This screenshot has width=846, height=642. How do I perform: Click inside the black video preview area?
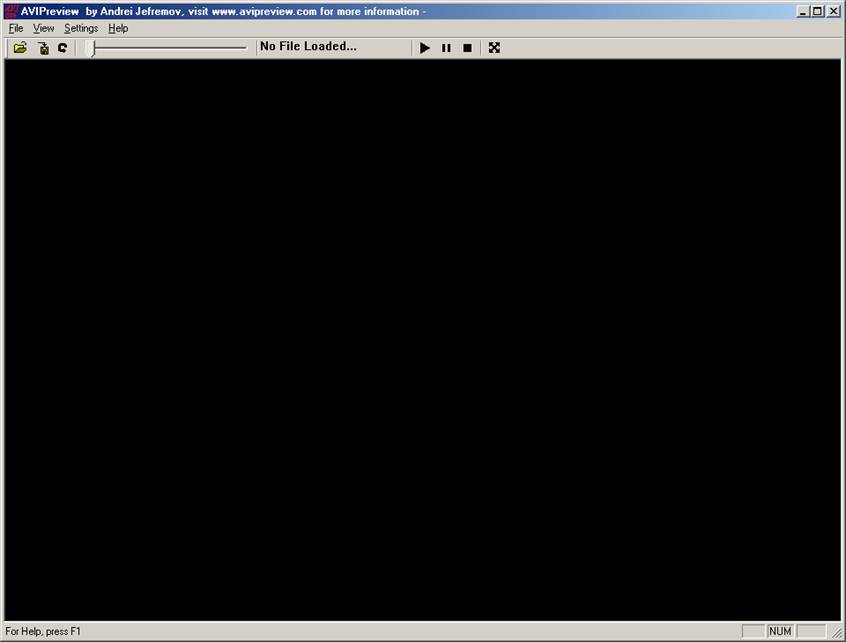click(422, 340)
